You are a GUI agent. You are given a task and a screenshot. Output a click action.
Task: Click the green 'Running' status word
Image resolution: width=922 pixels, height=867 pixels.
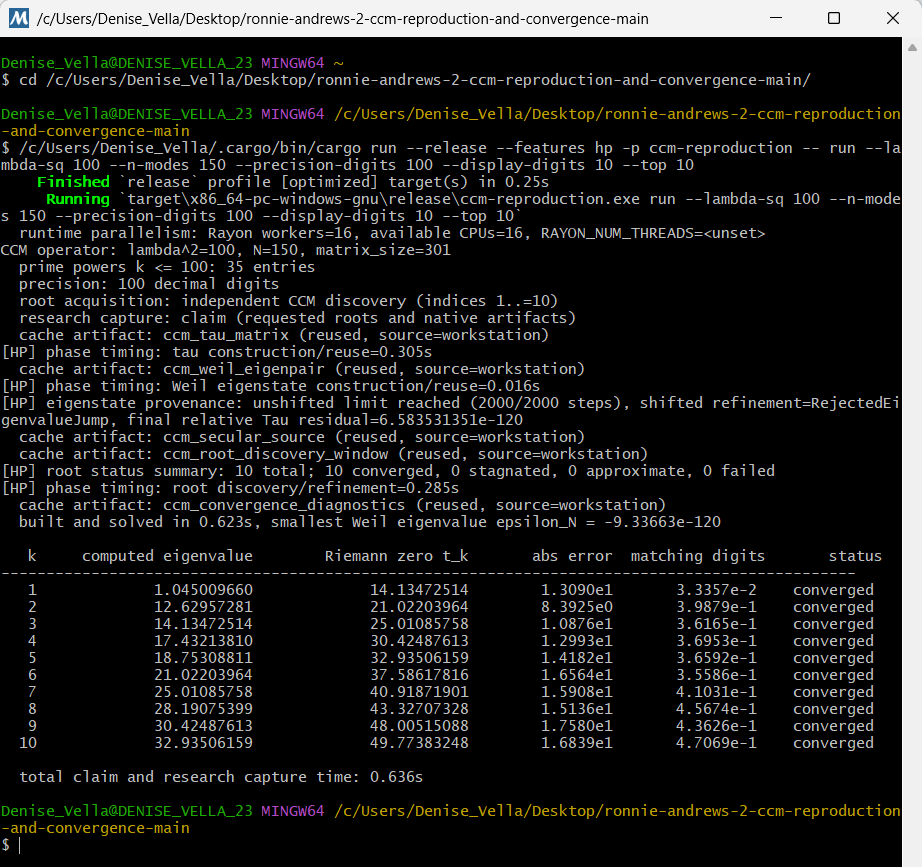78,199
